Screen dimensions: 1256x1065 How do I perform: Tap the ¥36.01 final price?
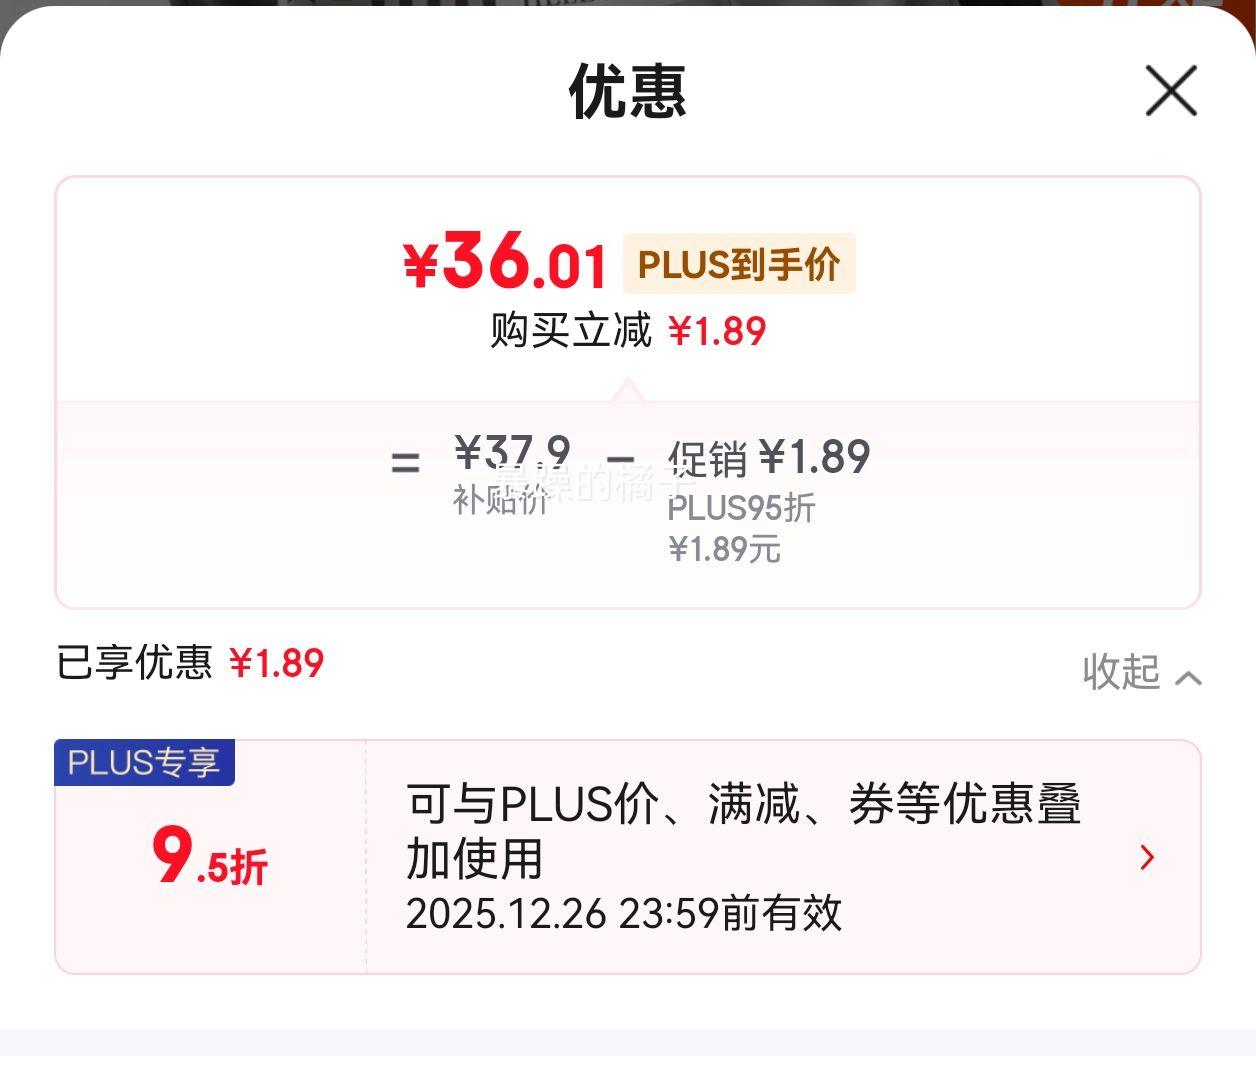[505, 262]
